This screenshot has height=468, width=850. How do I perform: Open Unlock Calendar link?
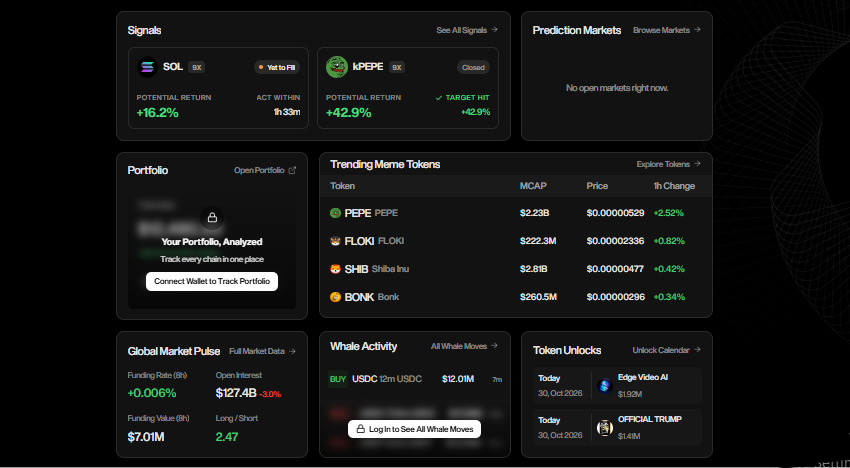(x=666, y=350)
